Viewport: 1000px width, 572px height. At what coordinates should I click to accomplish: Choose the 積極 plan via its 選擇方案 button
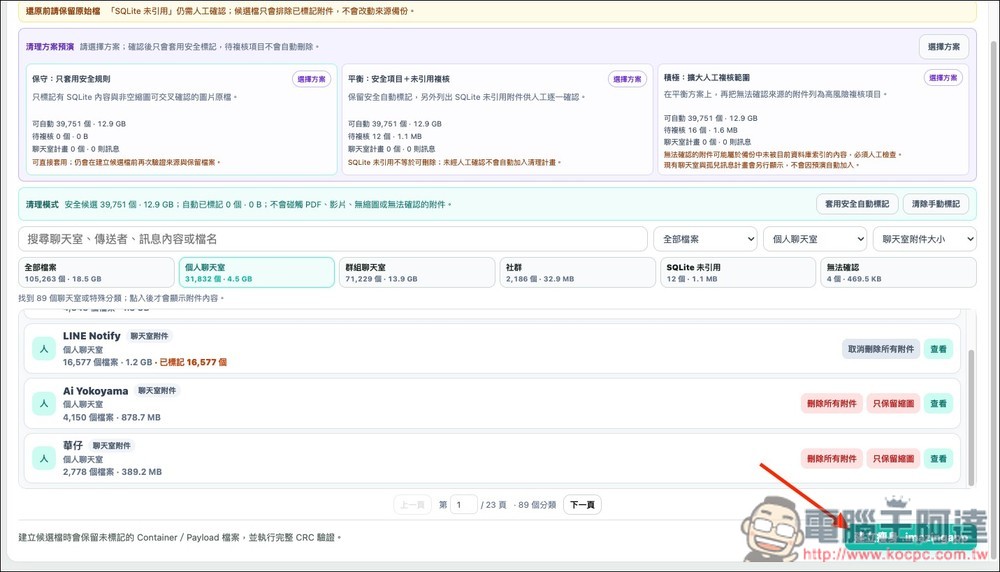click(943, 78)
